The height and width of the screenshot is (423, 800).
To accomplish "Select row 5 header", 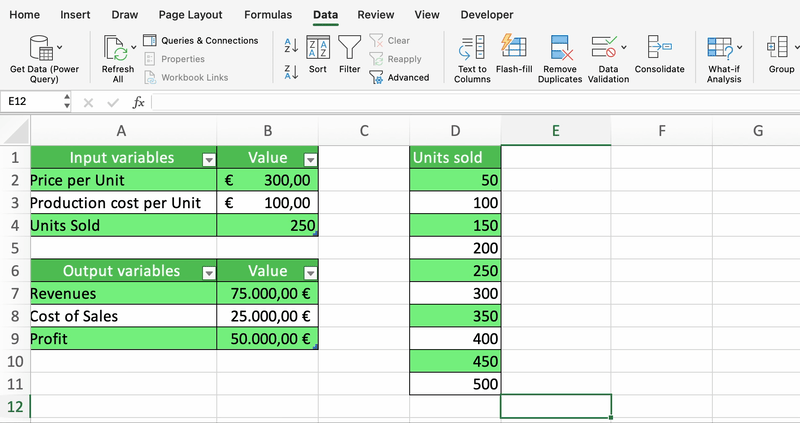I will pos(15,248).
